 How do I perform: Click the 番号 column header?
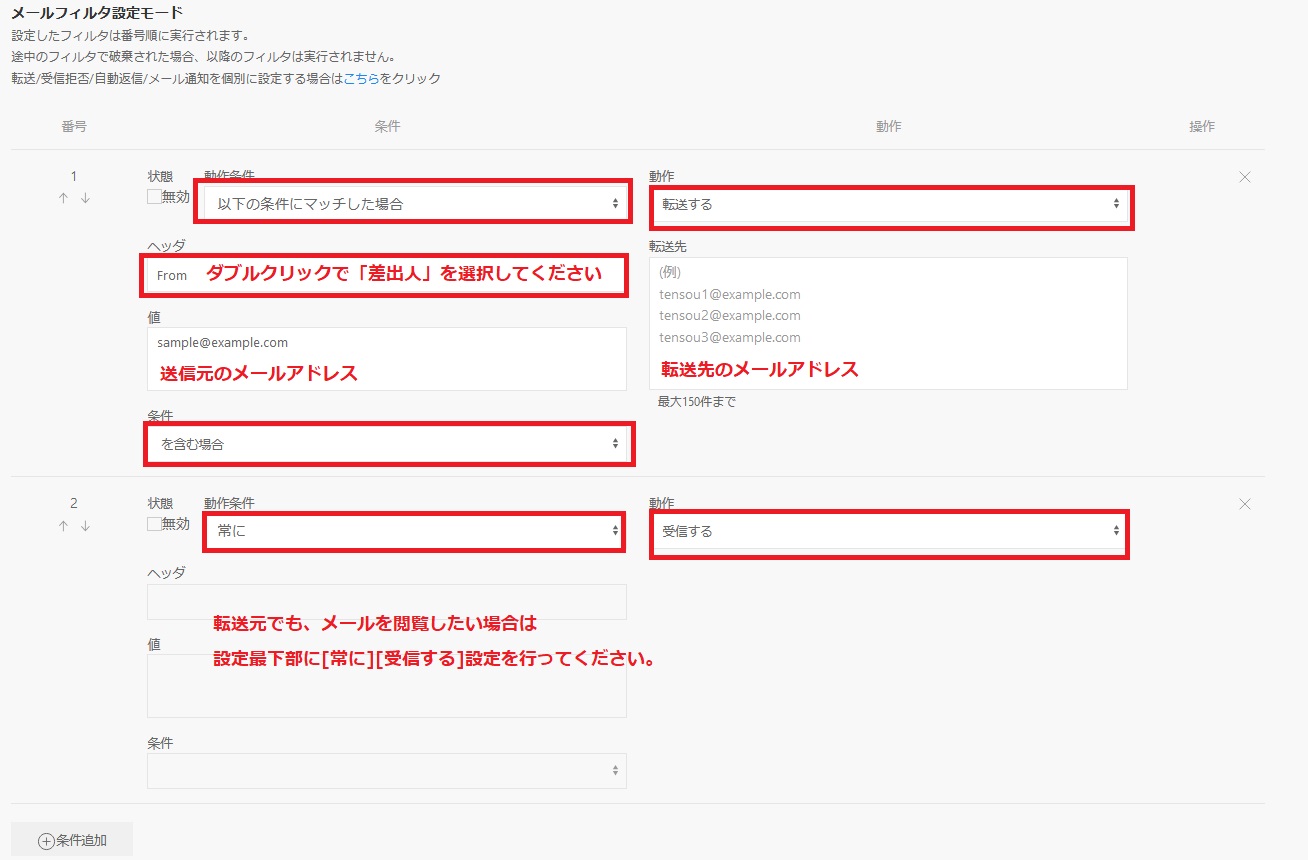tap(74, 127)
